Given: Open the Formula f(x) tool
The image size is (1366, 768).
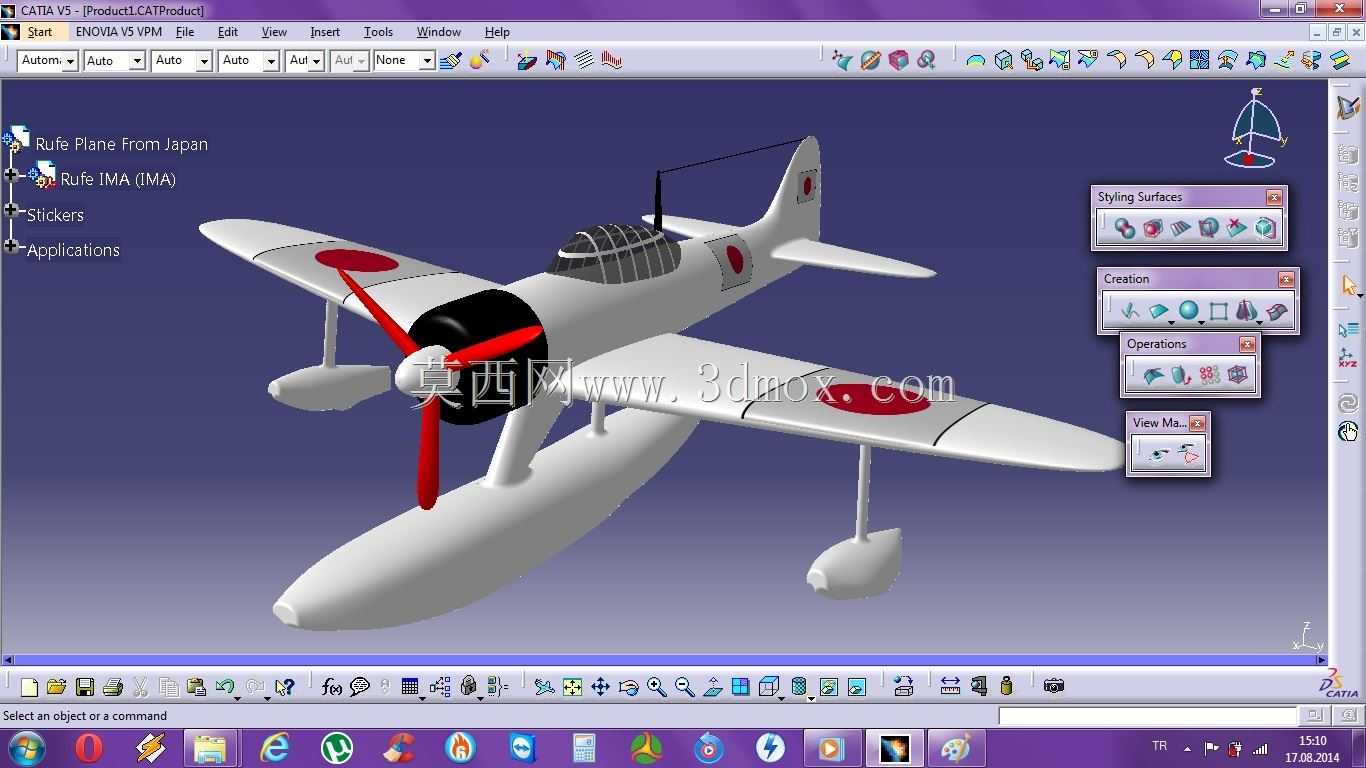Looking at the screenshot, I should (332, 687).
